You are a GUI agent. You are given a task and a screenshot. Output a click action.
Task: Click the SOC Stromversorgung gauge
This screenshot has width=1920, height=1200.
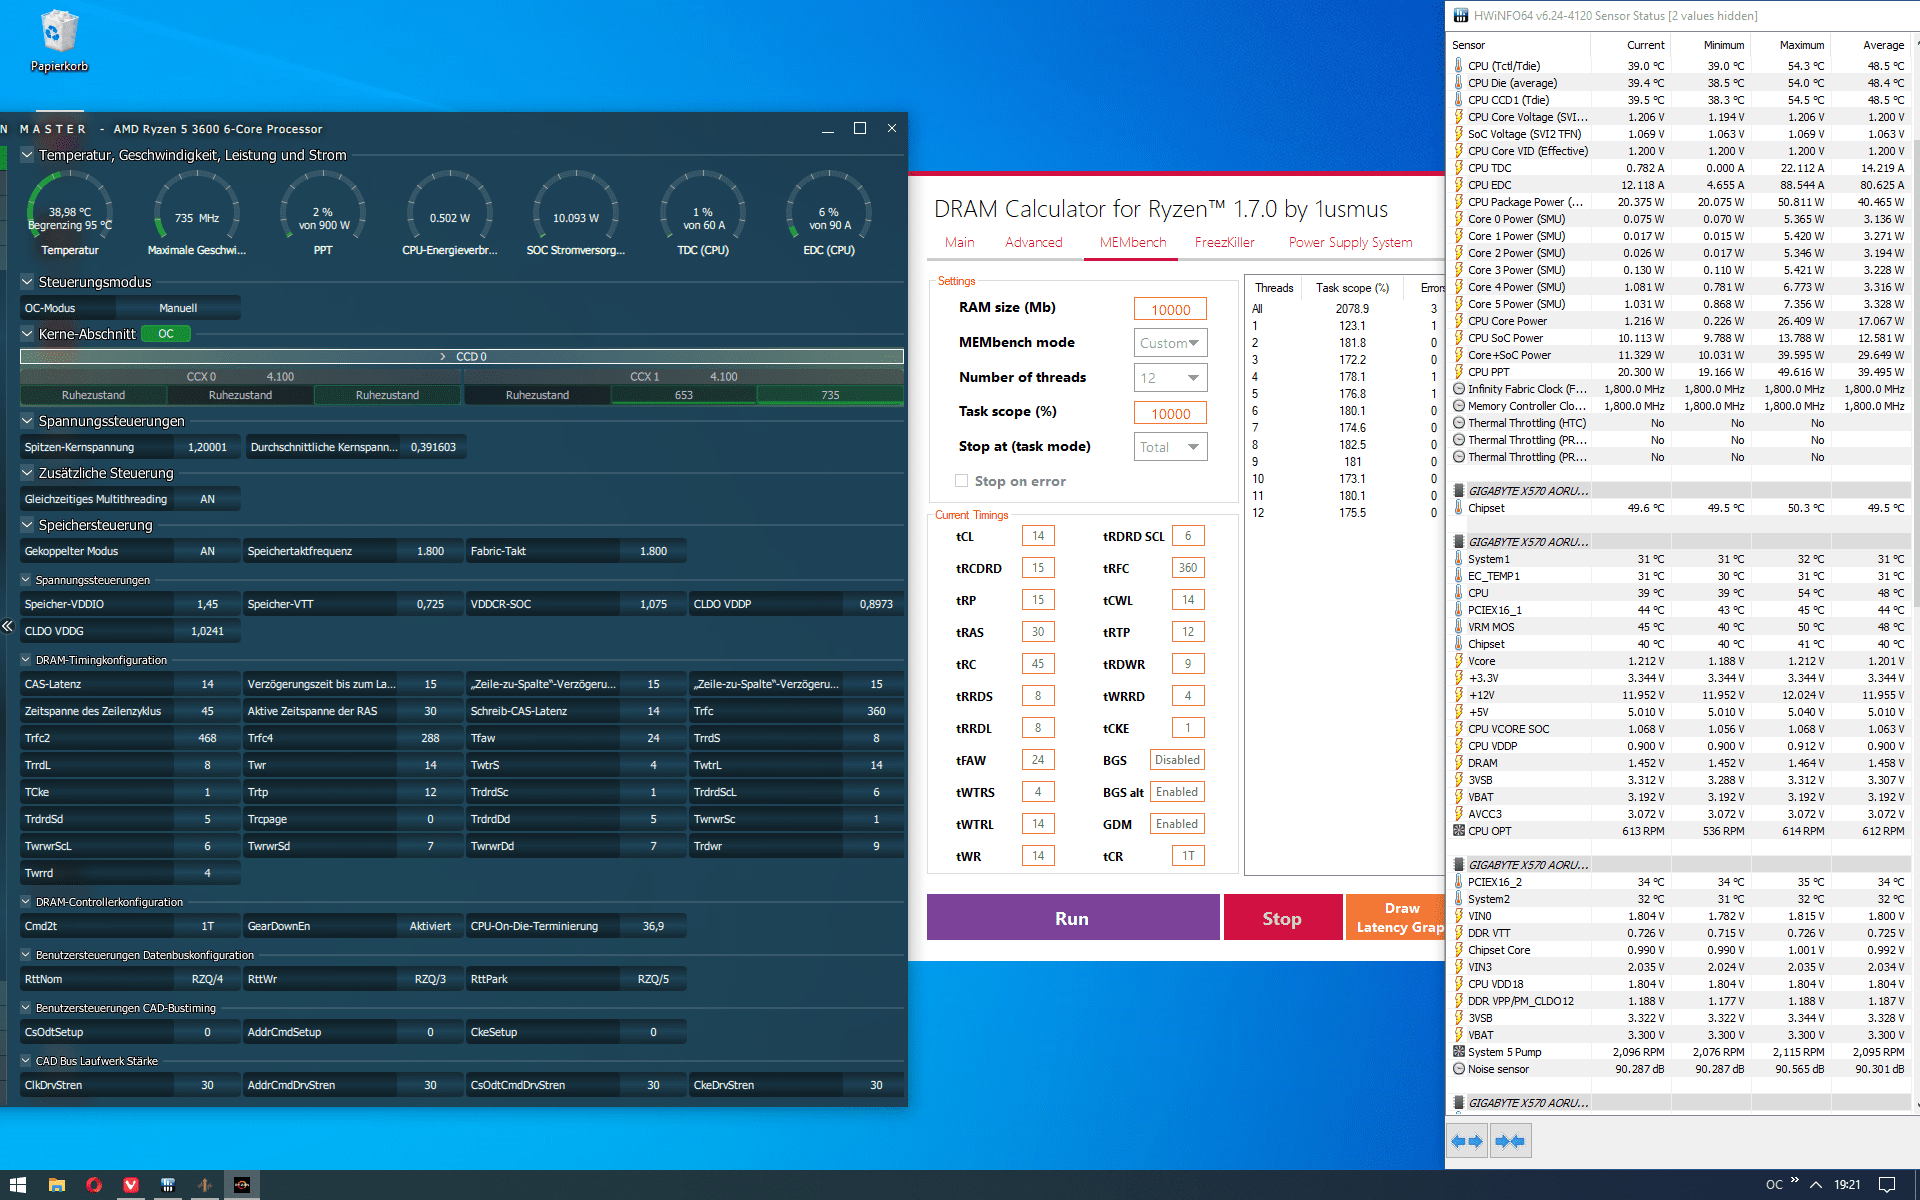[576, 214]
